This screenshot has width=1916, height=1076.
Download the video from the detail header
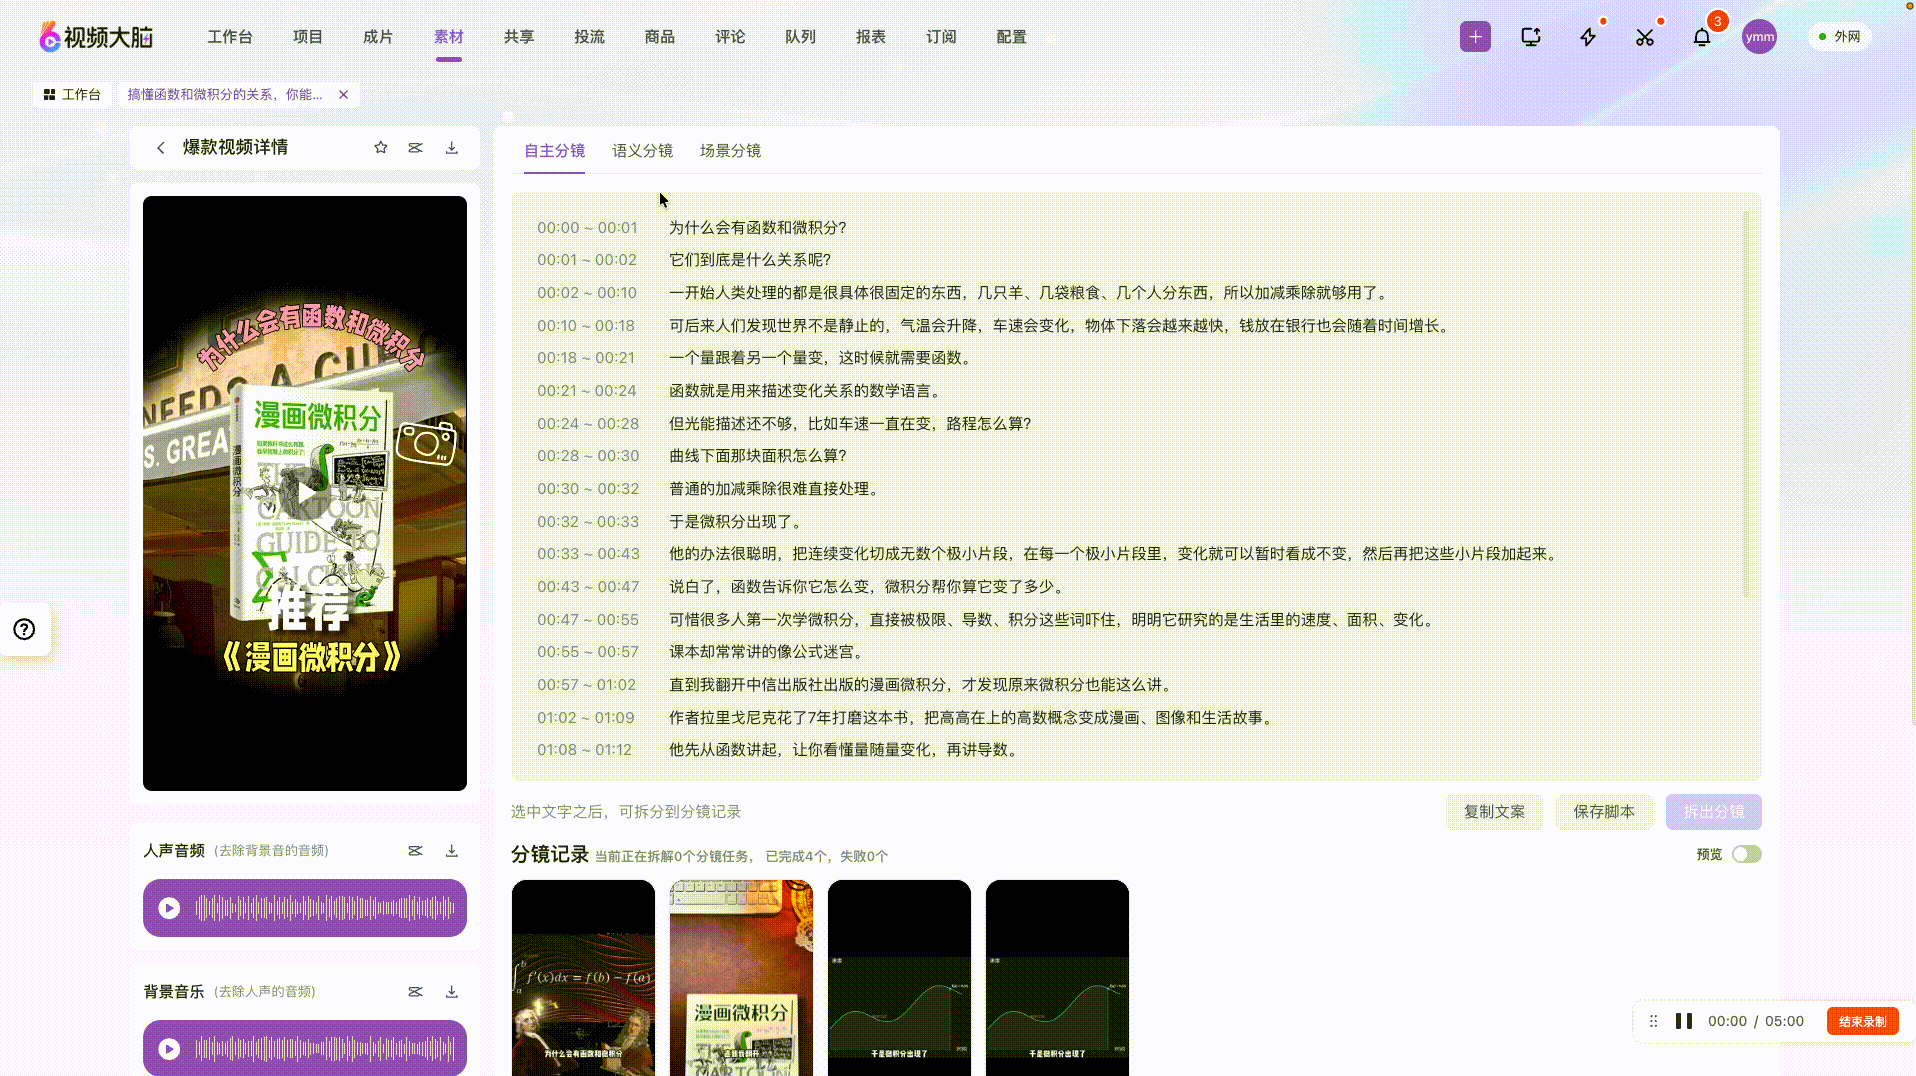coord(452,148)
